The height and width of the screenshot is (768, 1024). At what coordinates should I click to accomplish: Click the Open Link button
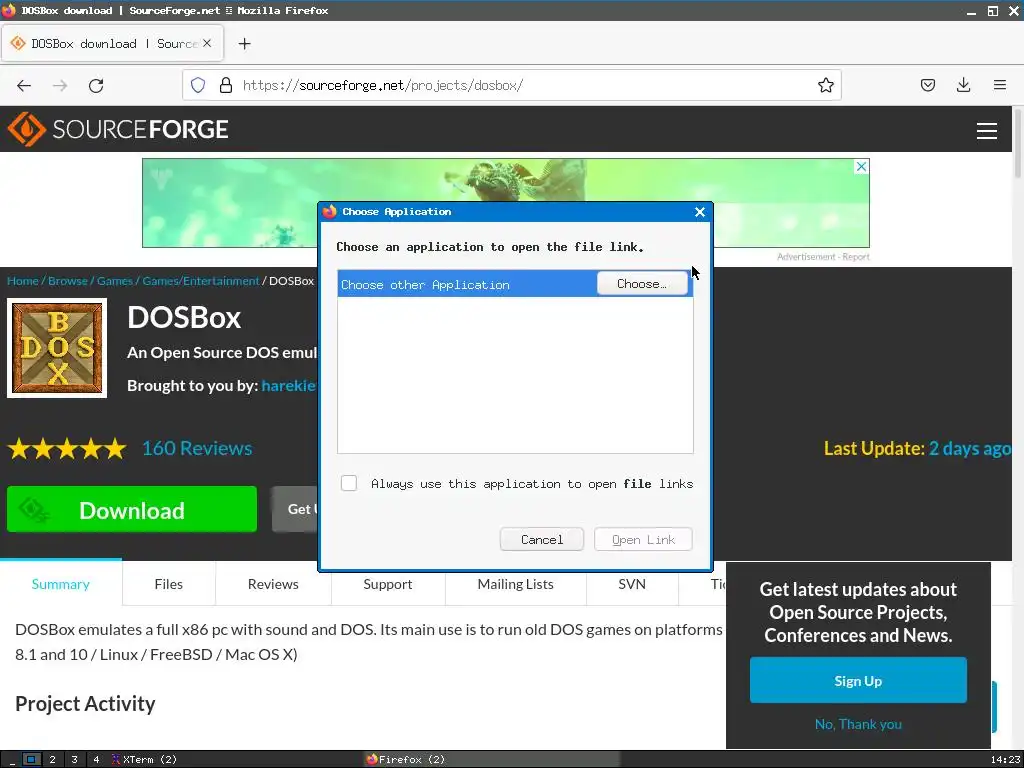pos(643,539)
